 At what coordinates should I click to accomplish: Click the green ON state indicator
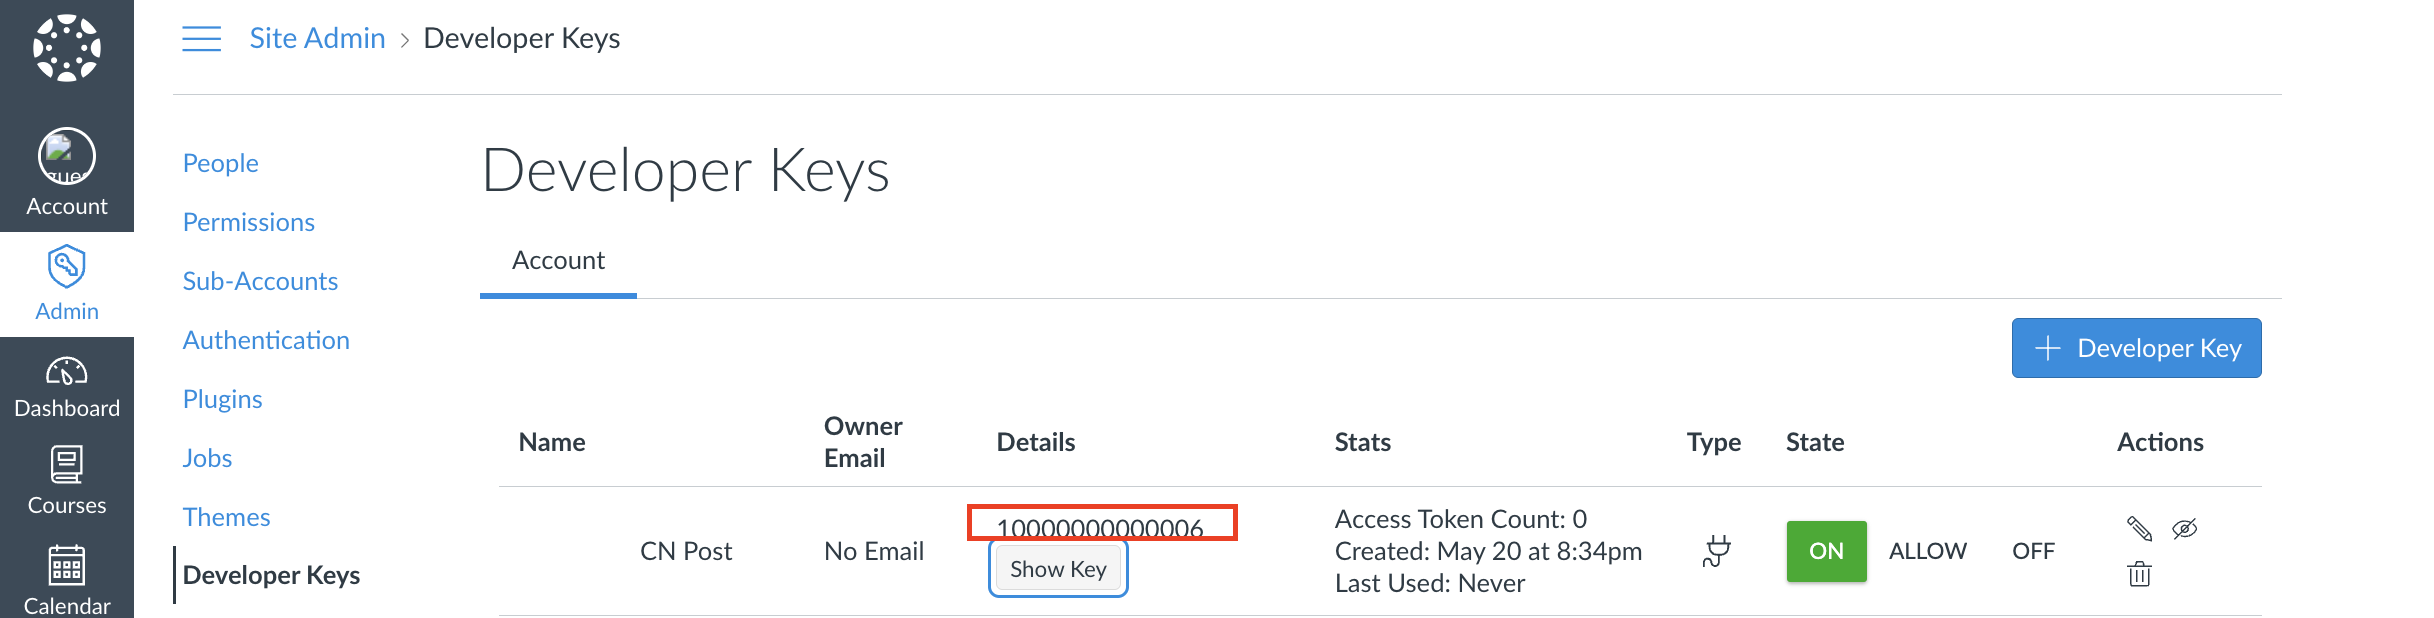(1826, 551)
